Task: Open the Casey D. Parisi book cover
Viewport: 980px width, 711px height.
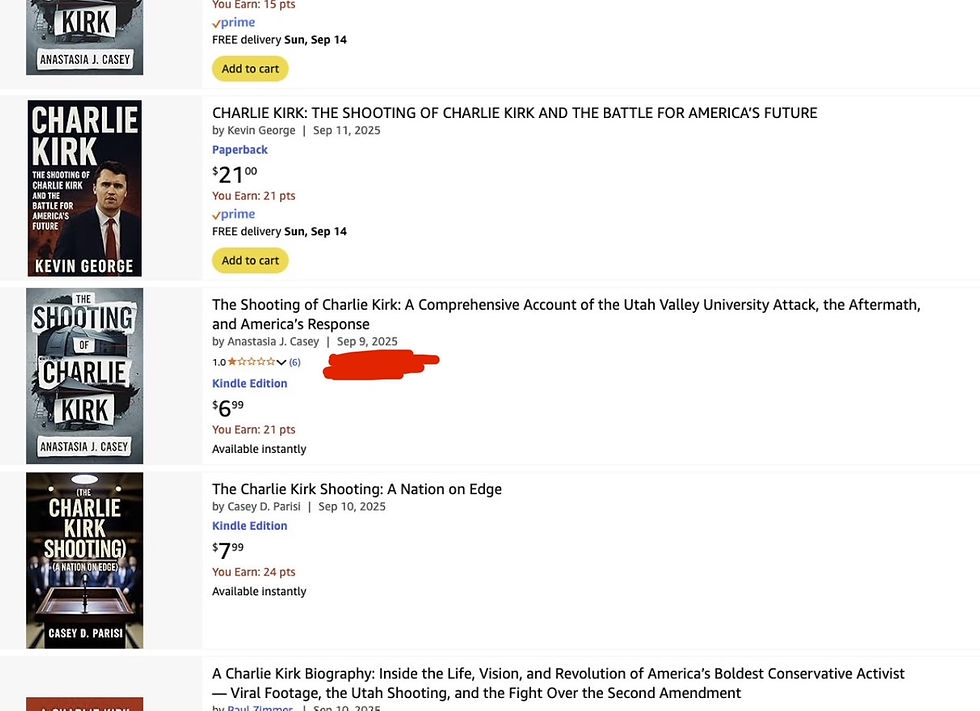Action: pos(85,560)
